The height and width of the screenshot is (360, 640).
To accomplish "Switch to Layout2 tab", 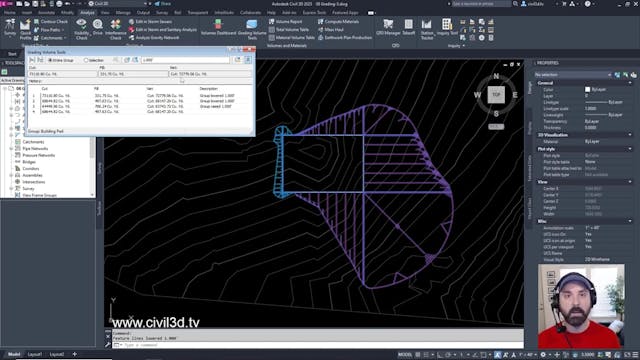I will tap(57, 354).
